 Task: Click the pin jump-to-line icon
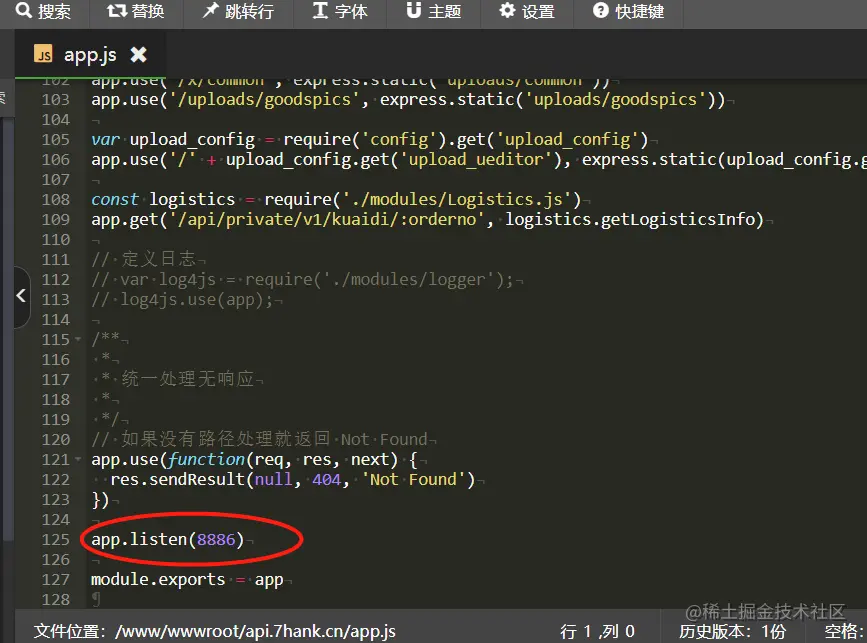pos(210,10)
